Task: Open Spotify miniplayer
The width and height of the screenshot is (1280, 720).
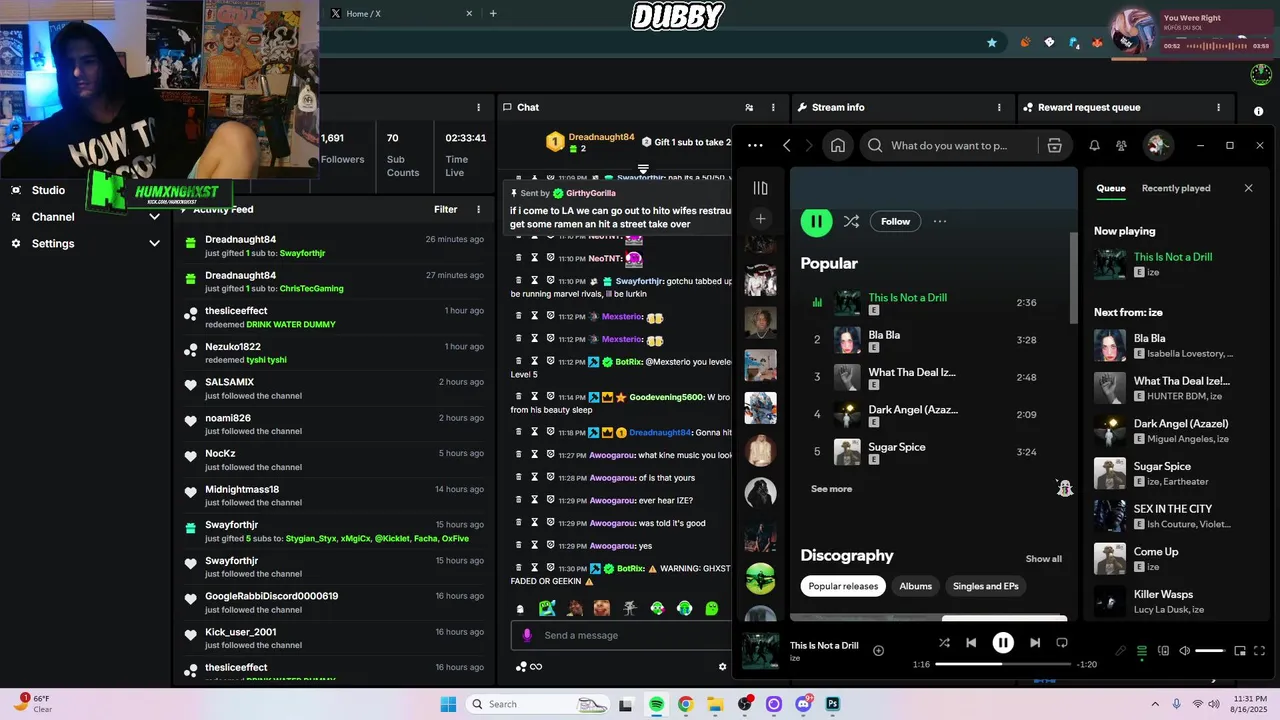Action: 1240,651
